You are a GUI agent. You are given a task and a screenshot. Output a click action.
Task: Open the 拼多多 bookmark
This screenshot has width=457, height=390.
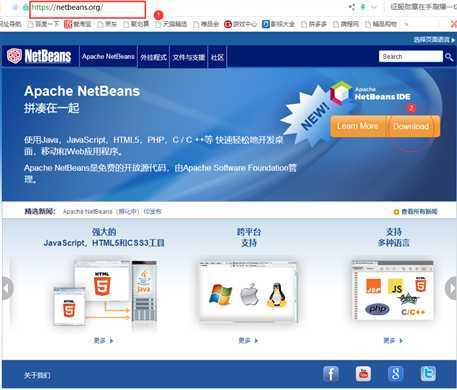coord(314,24)
